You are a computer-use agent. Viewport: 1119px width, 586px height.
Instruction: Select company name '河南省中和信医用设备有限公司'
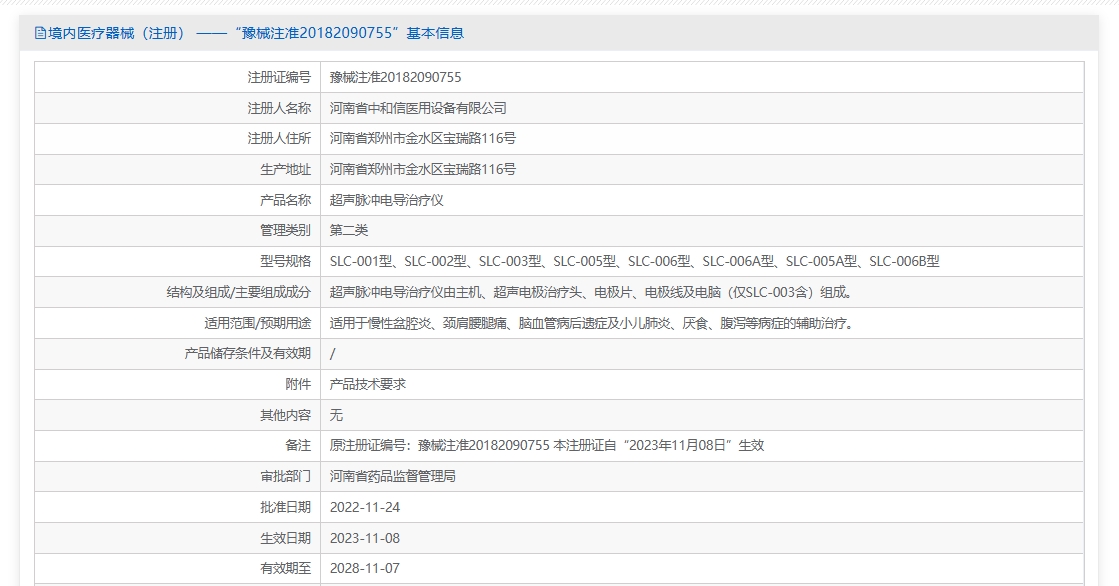coord(417,108)
